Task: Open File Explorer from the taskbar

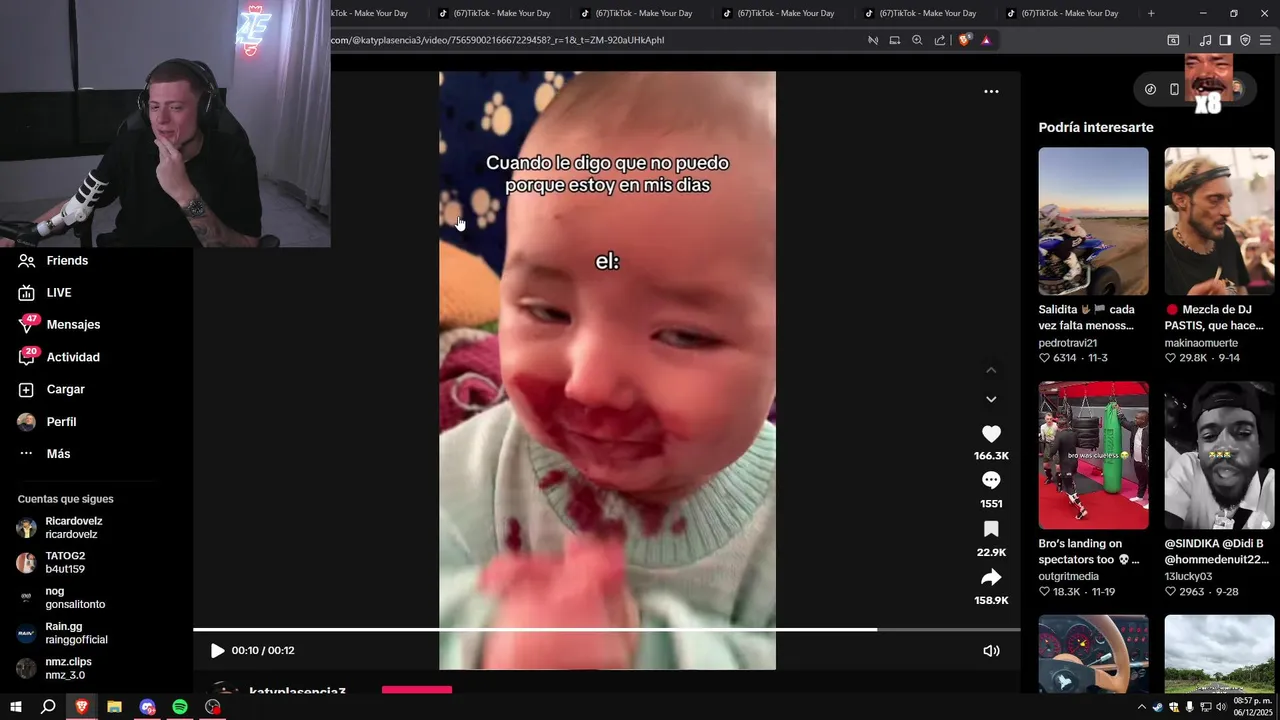Action: coord(114,707)
